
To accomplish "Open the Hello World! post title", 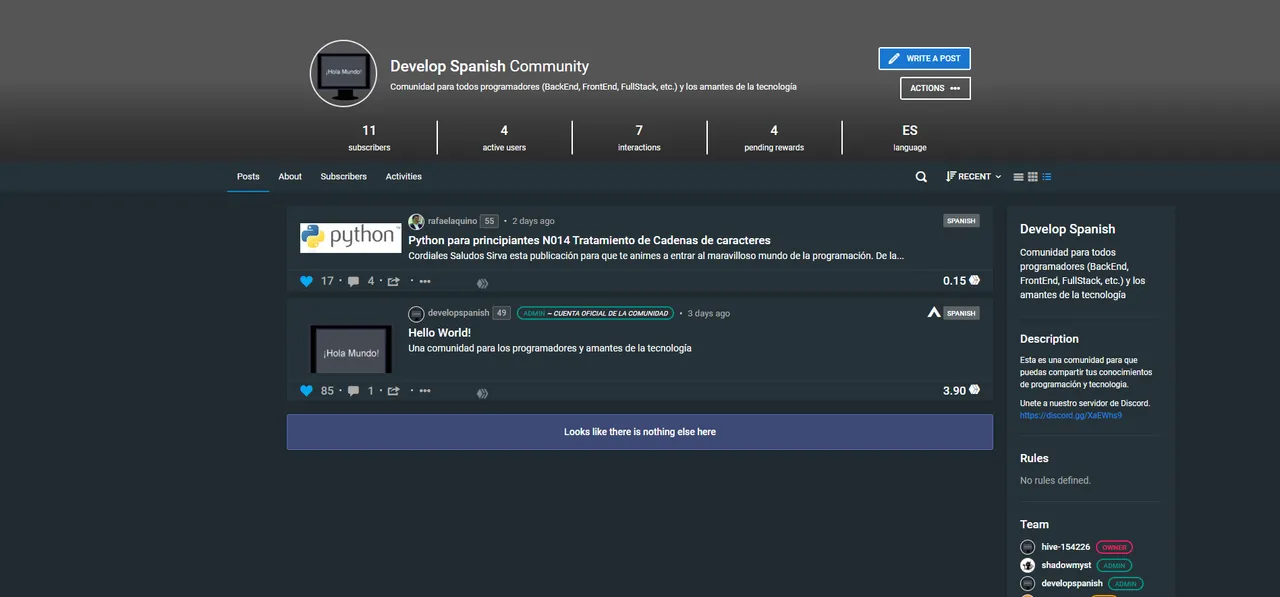I will click(x=439, y=332).
